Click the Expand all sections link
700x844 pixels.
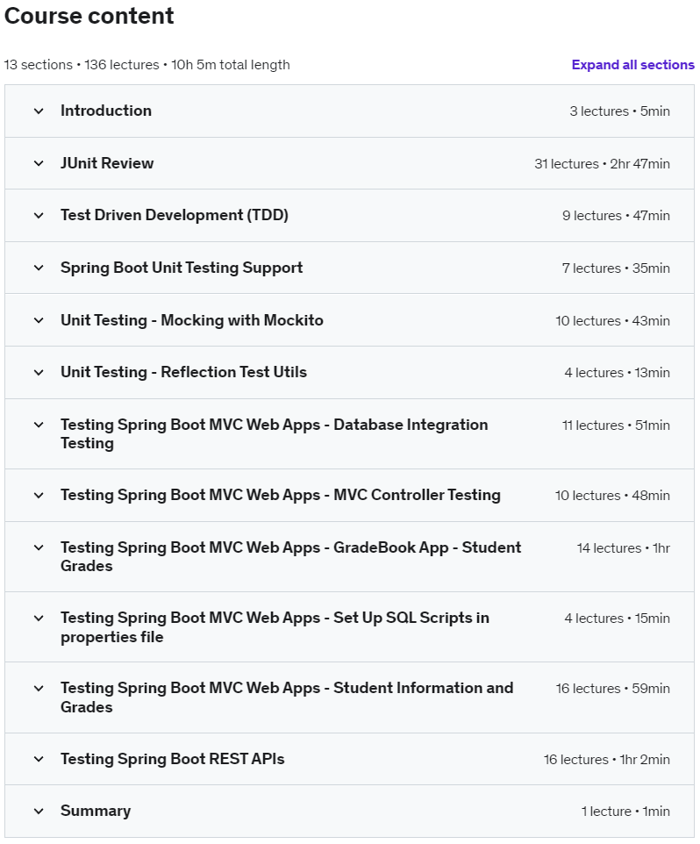(x=631, y=64)
